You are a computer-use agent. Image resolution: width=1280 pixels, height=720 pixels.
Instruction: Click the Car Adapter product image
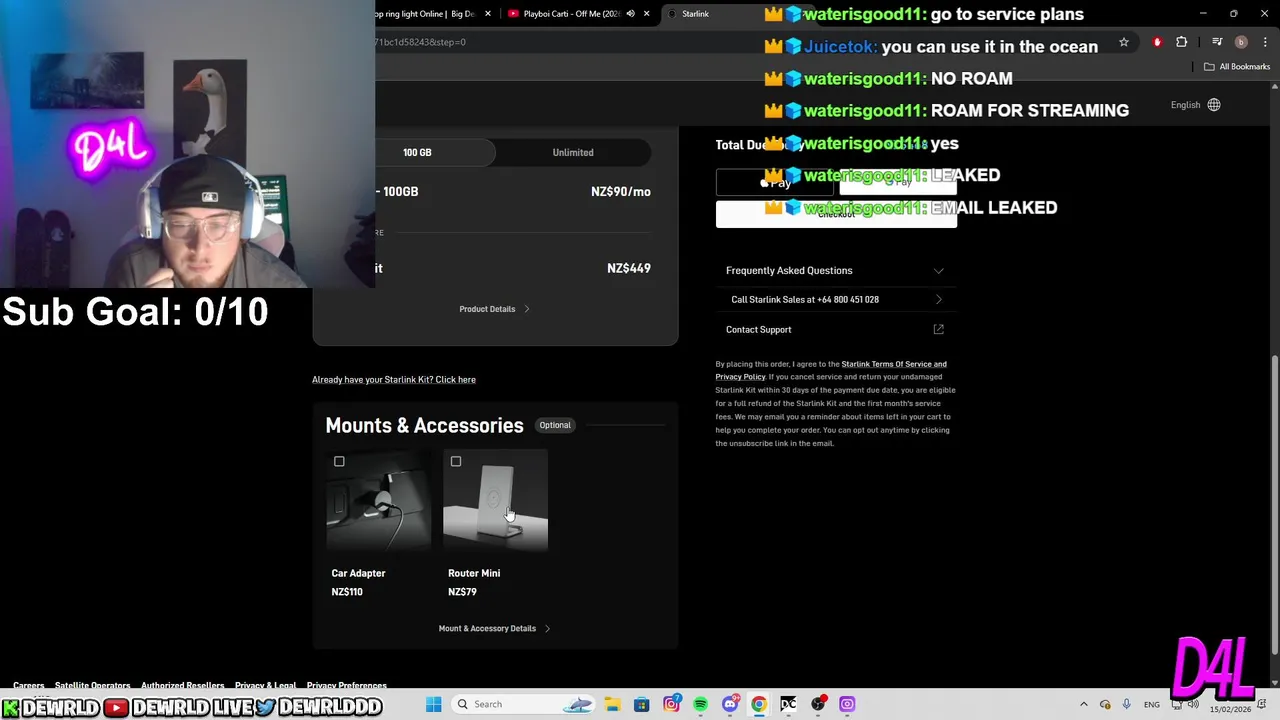coord(378,500)
